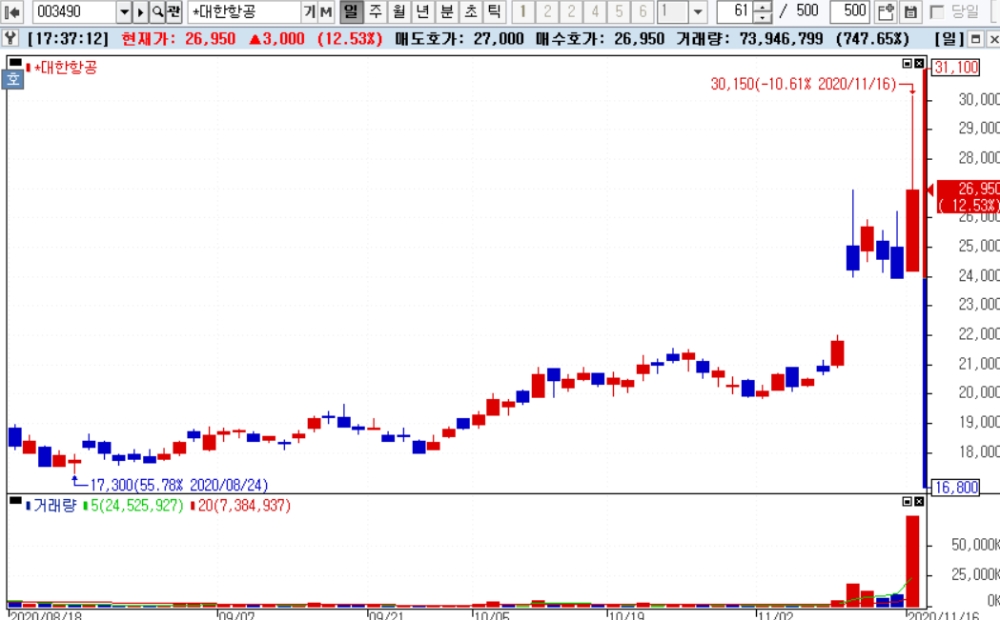Click the 500 data count field
The width and height of the screenshot is (1000, 620).
[x=849, y=11]
